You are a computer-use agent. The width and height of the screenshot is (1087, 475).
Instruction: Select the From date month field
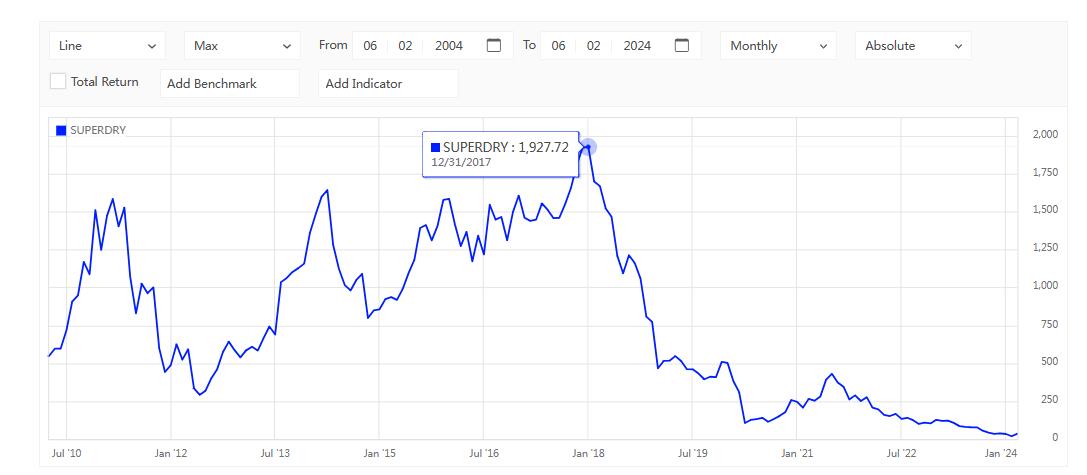pyautogui.click(x=370, y=46)
